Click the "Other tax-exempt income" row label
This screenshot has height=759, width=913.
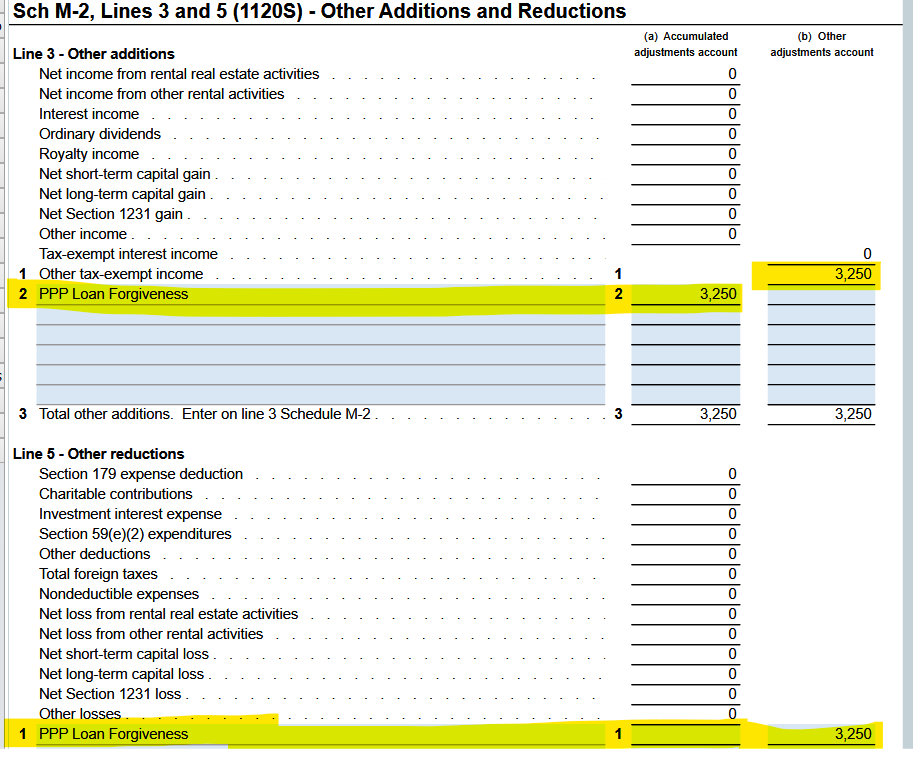tap(121, 274)
